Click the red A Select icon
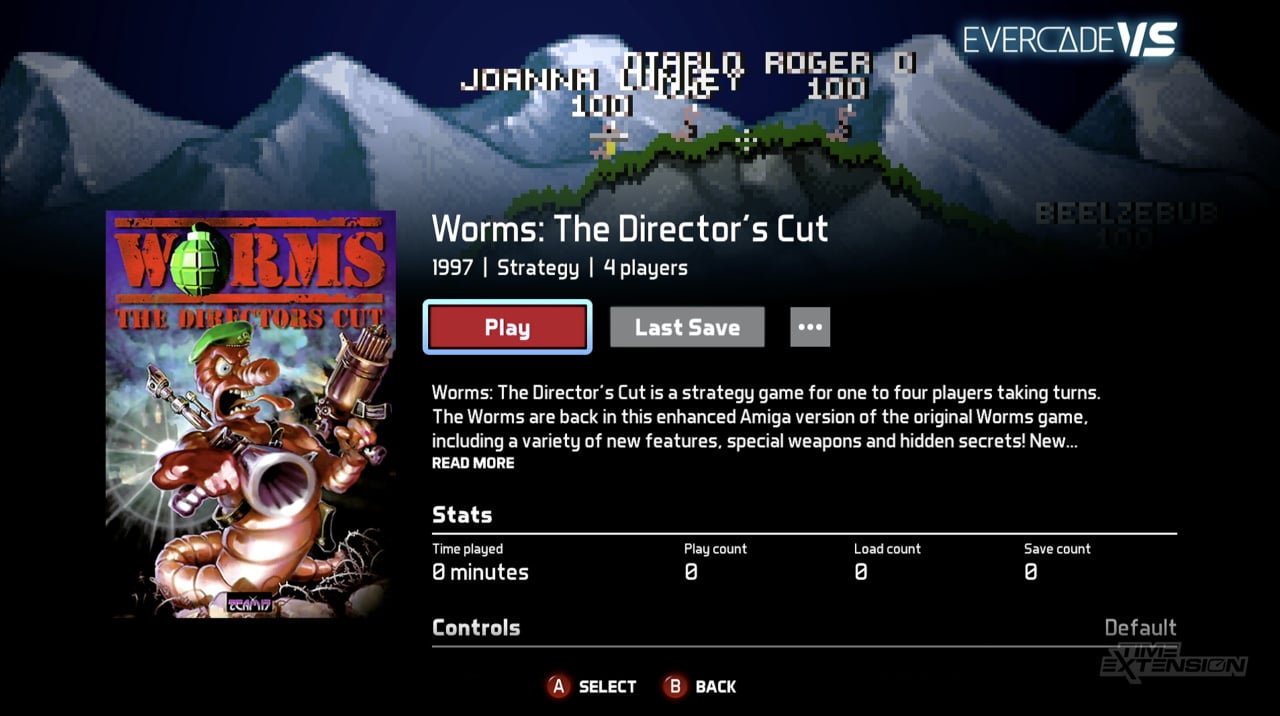Image resolution: width=1280 pixels, height=716 pixels. (558, 686)
